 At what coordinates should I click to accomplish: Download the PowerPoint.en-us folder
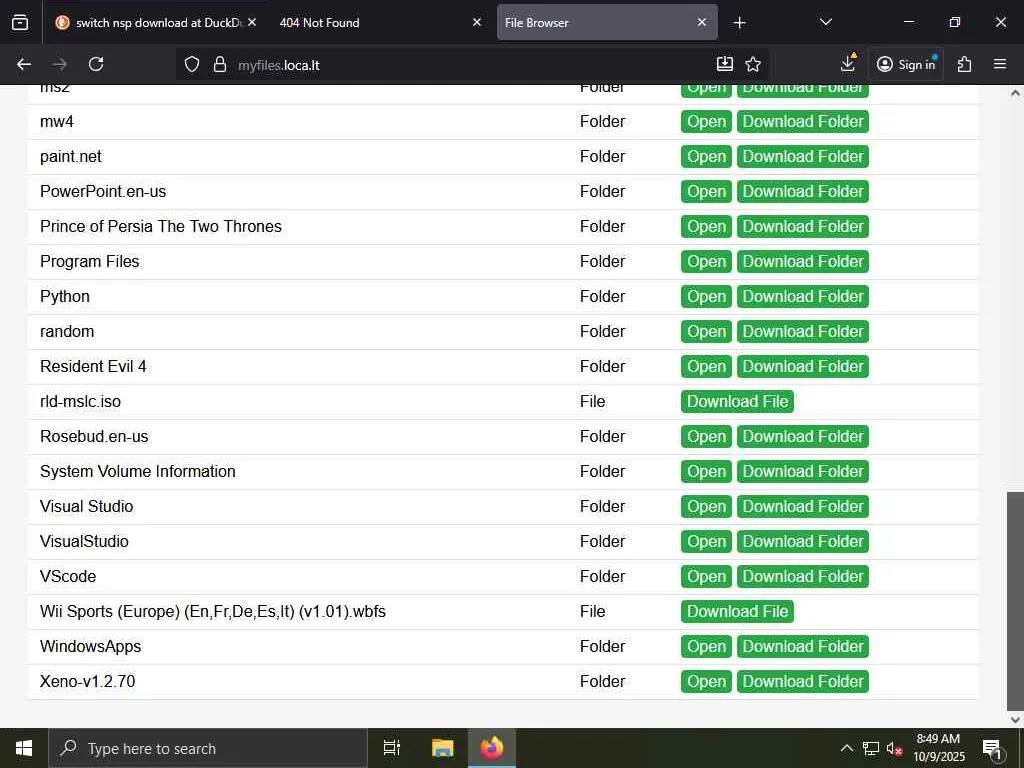pos(803,191)
